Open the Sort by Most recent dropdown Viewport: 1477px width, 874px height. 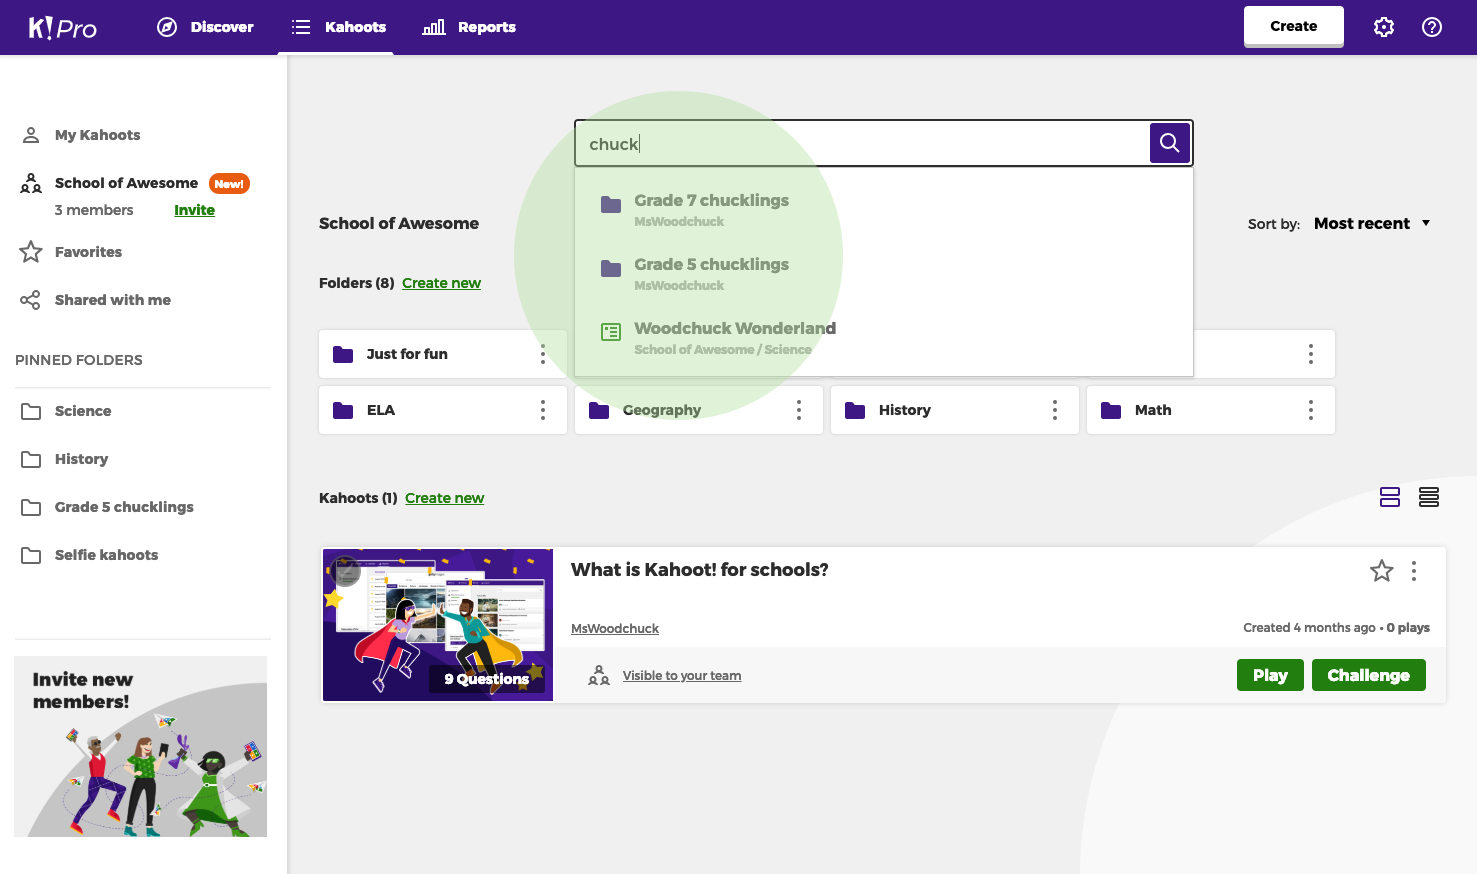tap(1371, 223)
